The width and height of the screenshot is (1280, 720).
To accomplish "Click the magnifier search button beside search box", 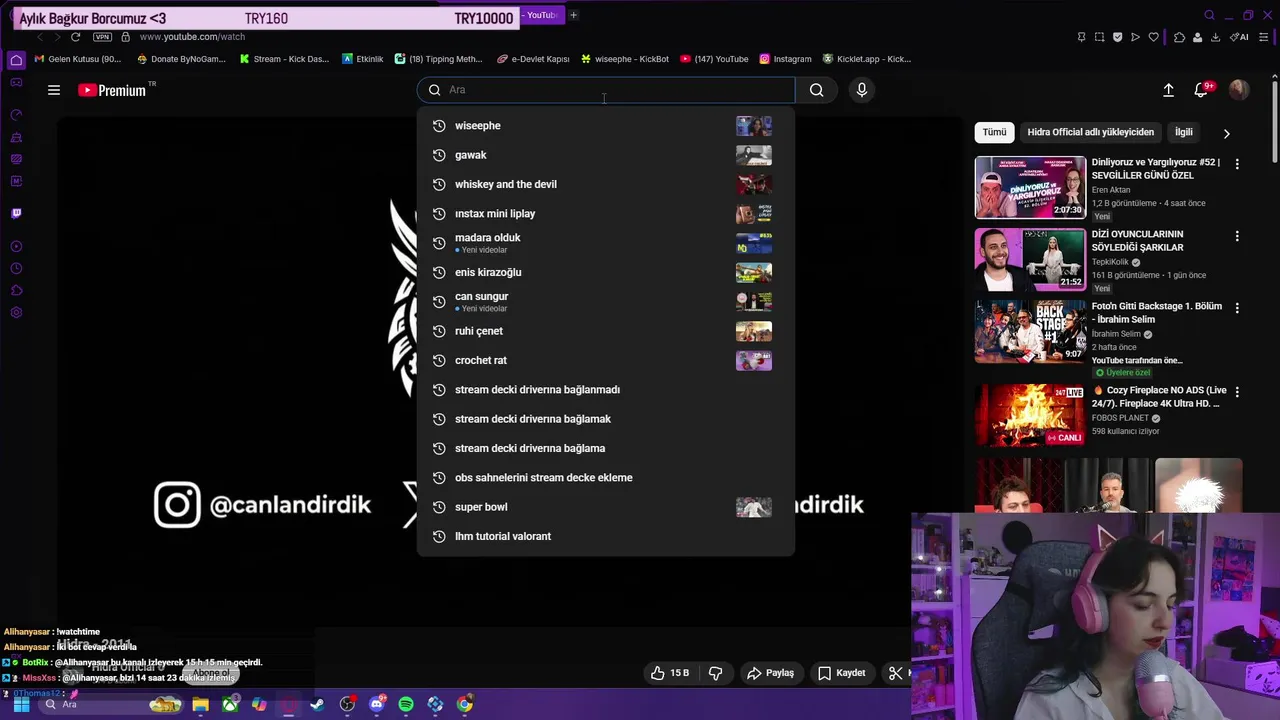I will pos(817,90).
